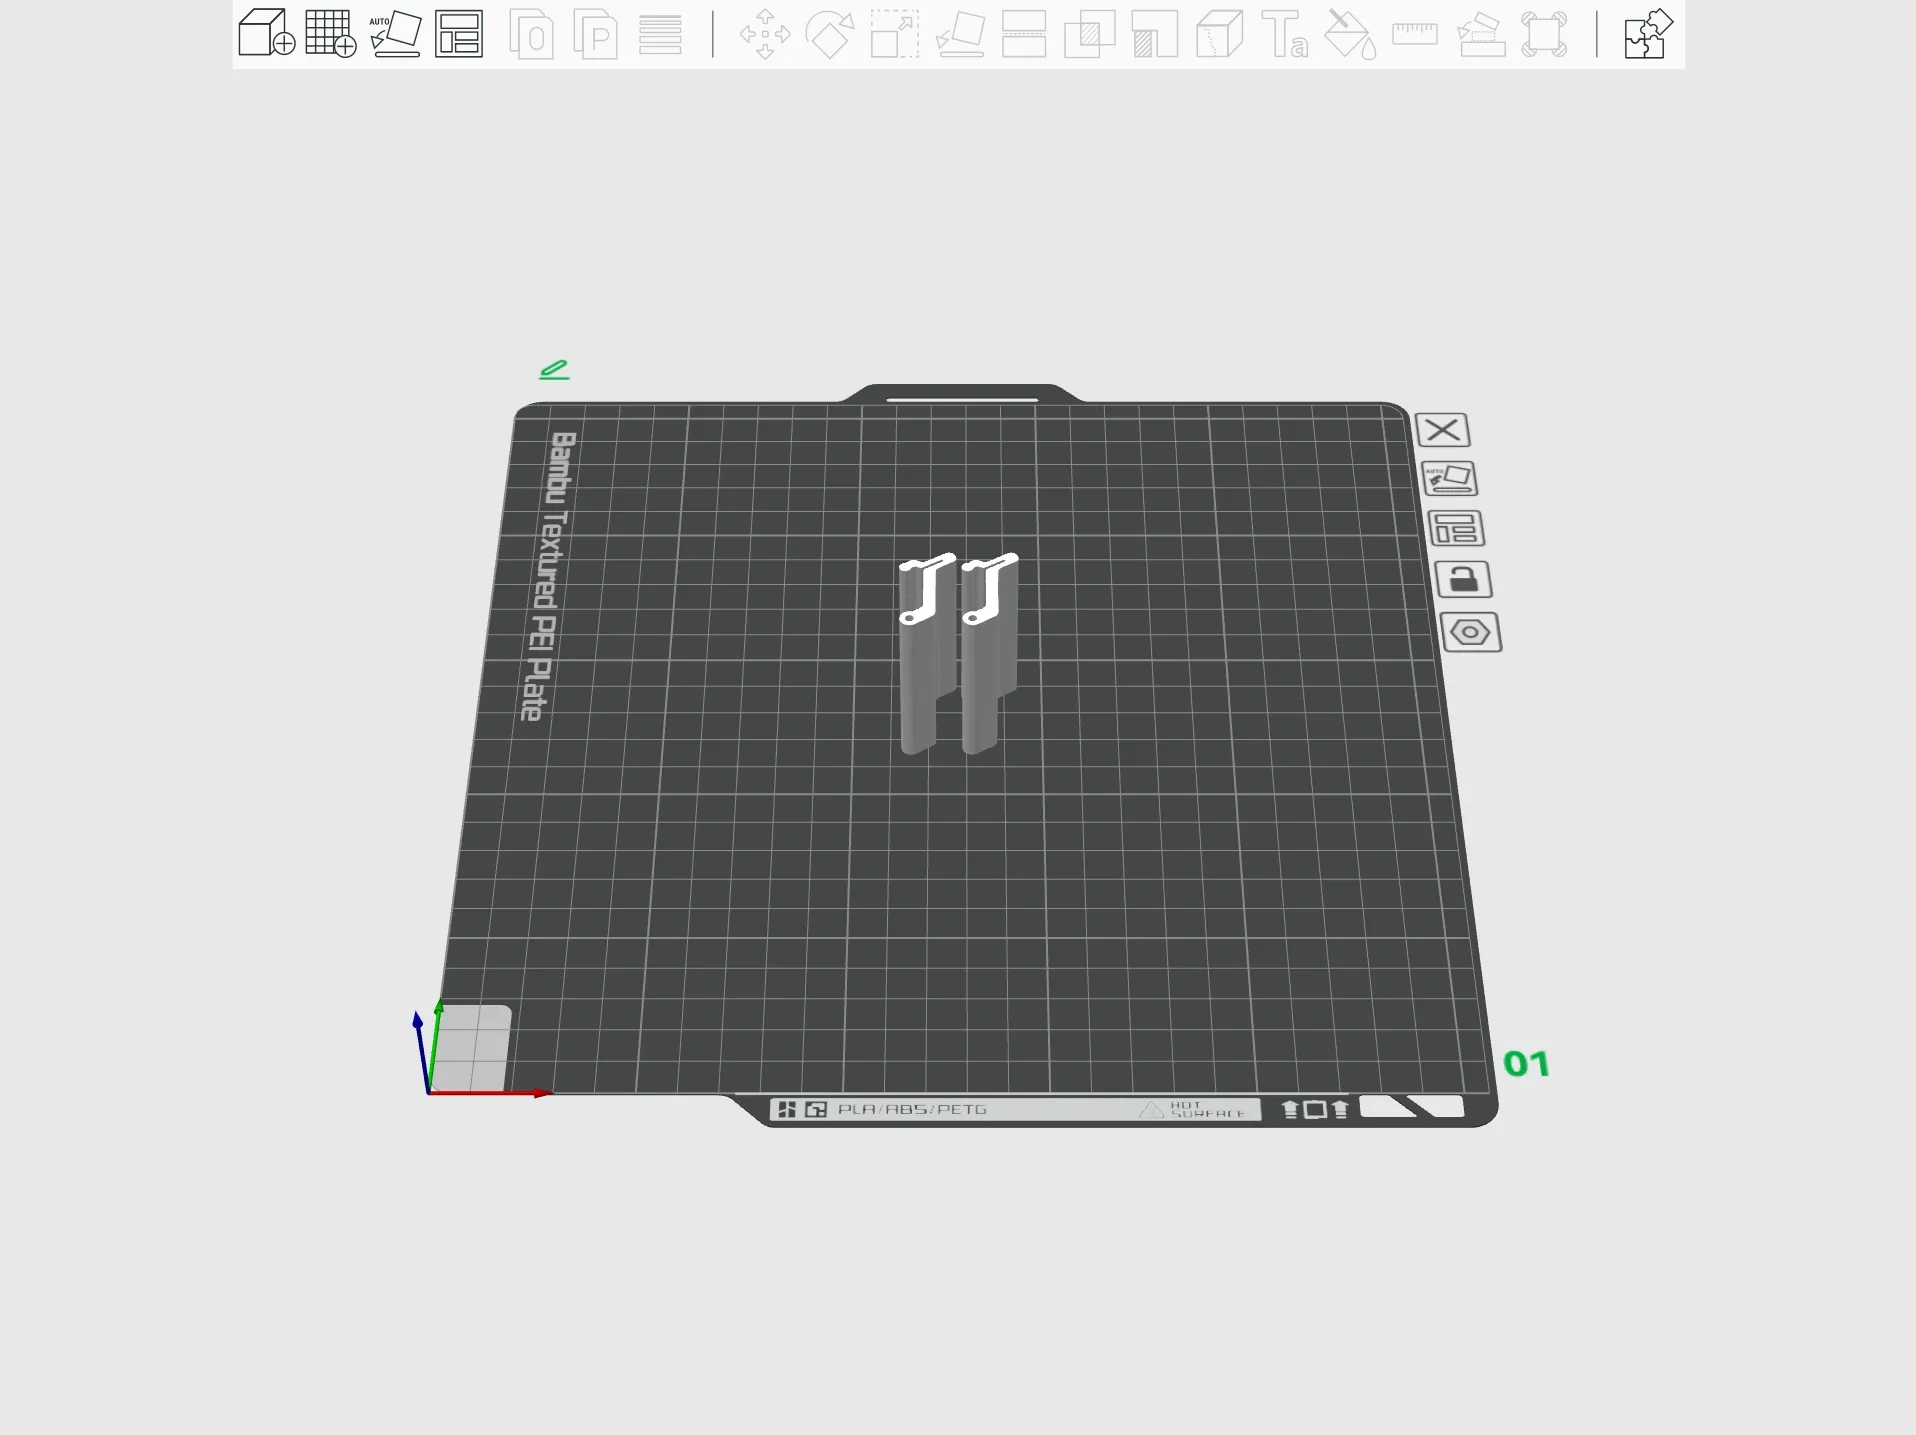This screenshot has width=1916, height=1435.
Task: Select the Support painting tool
Action: (x=1155, y=35)
